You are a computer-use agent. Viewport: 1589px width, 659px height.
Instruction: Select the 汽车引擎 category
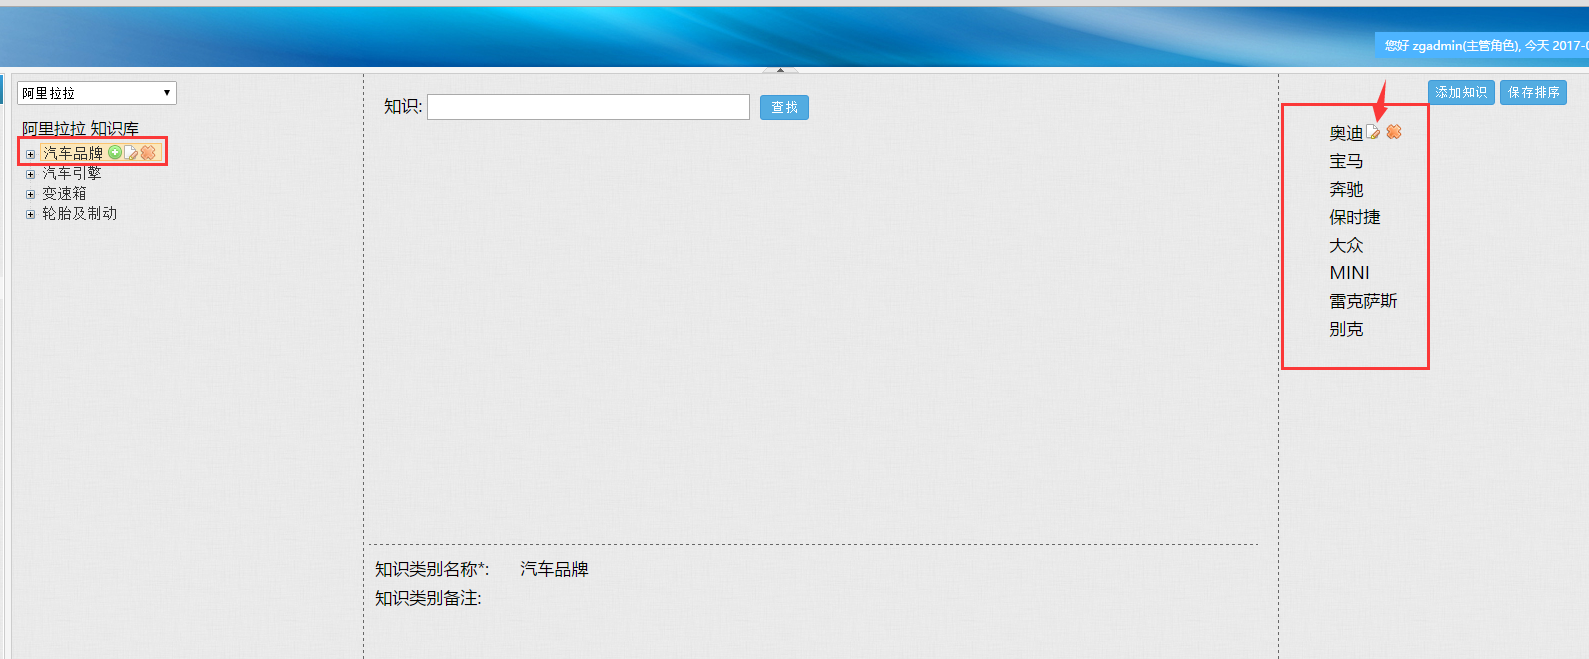pos(71,173)
